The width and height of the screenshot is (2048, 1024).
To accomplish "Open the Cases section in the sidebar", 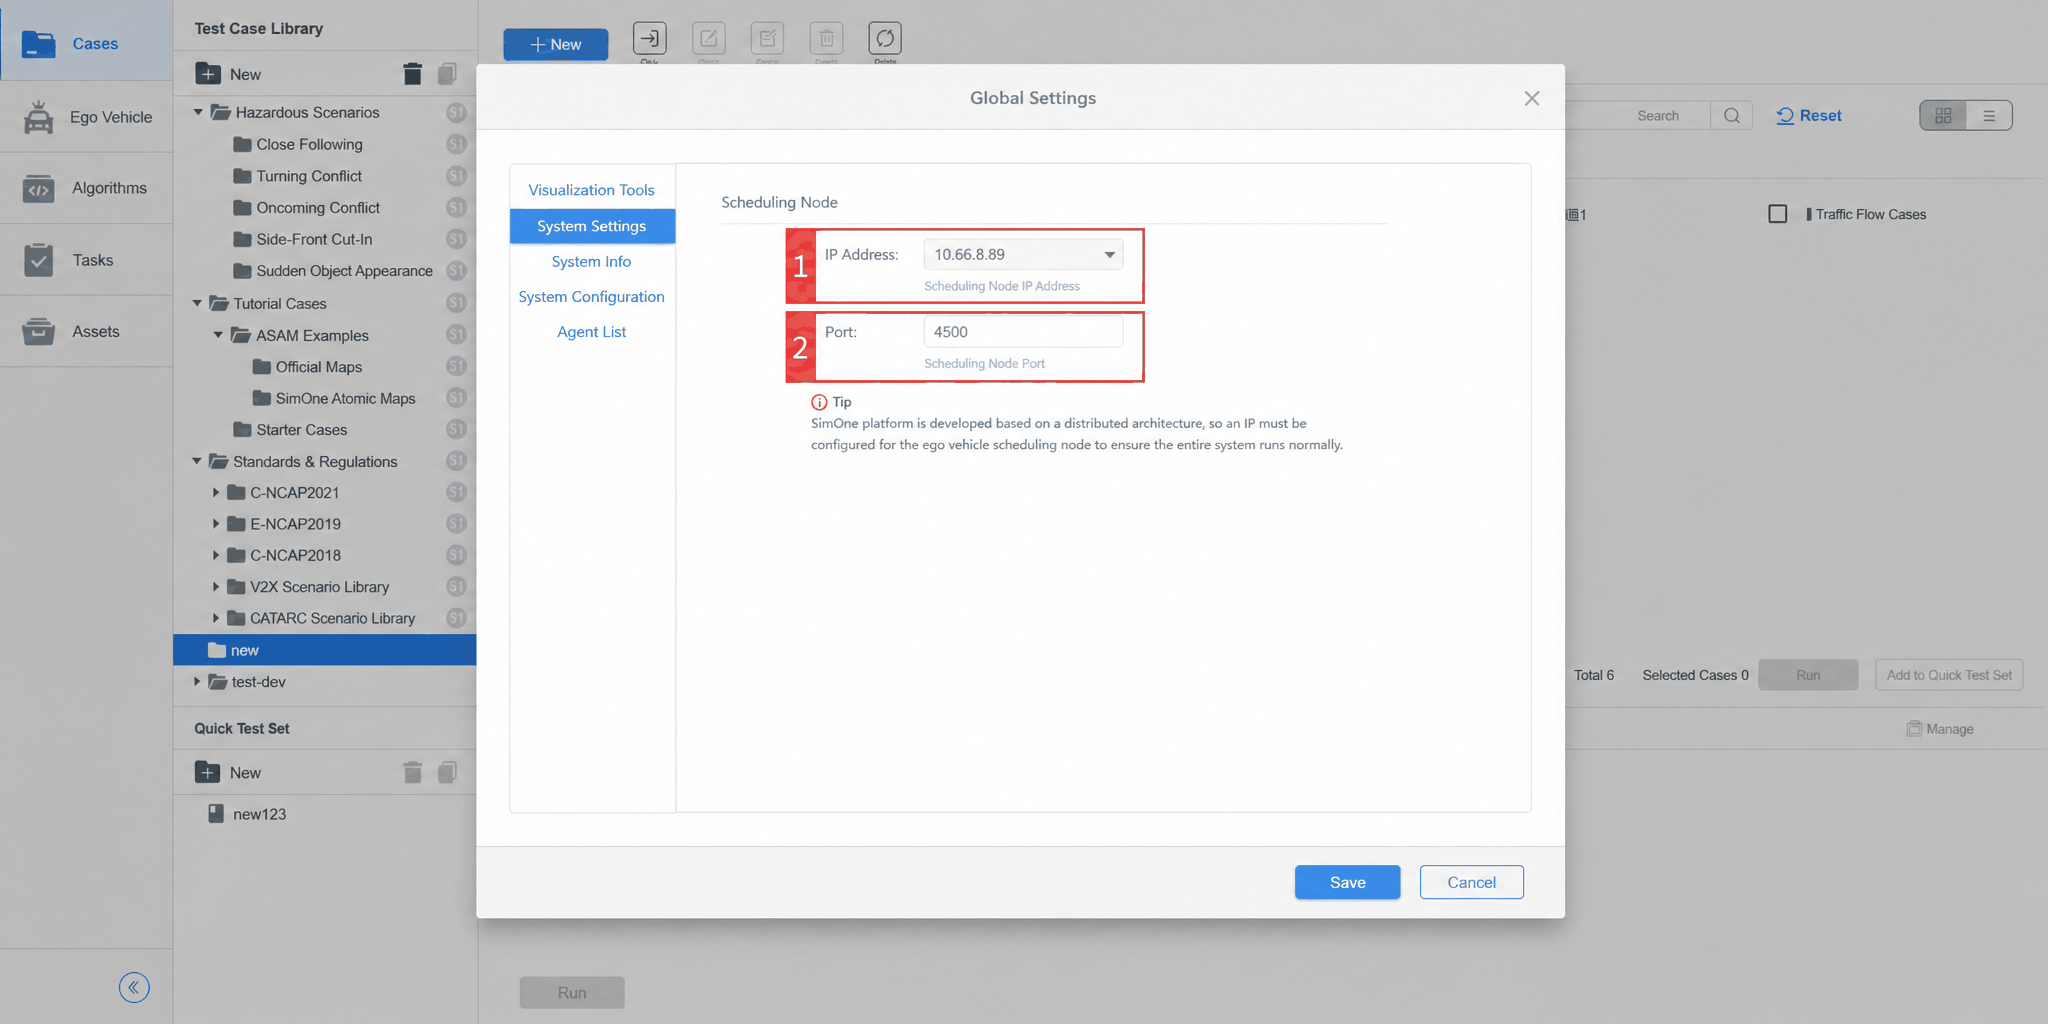I will pos(86,43).
